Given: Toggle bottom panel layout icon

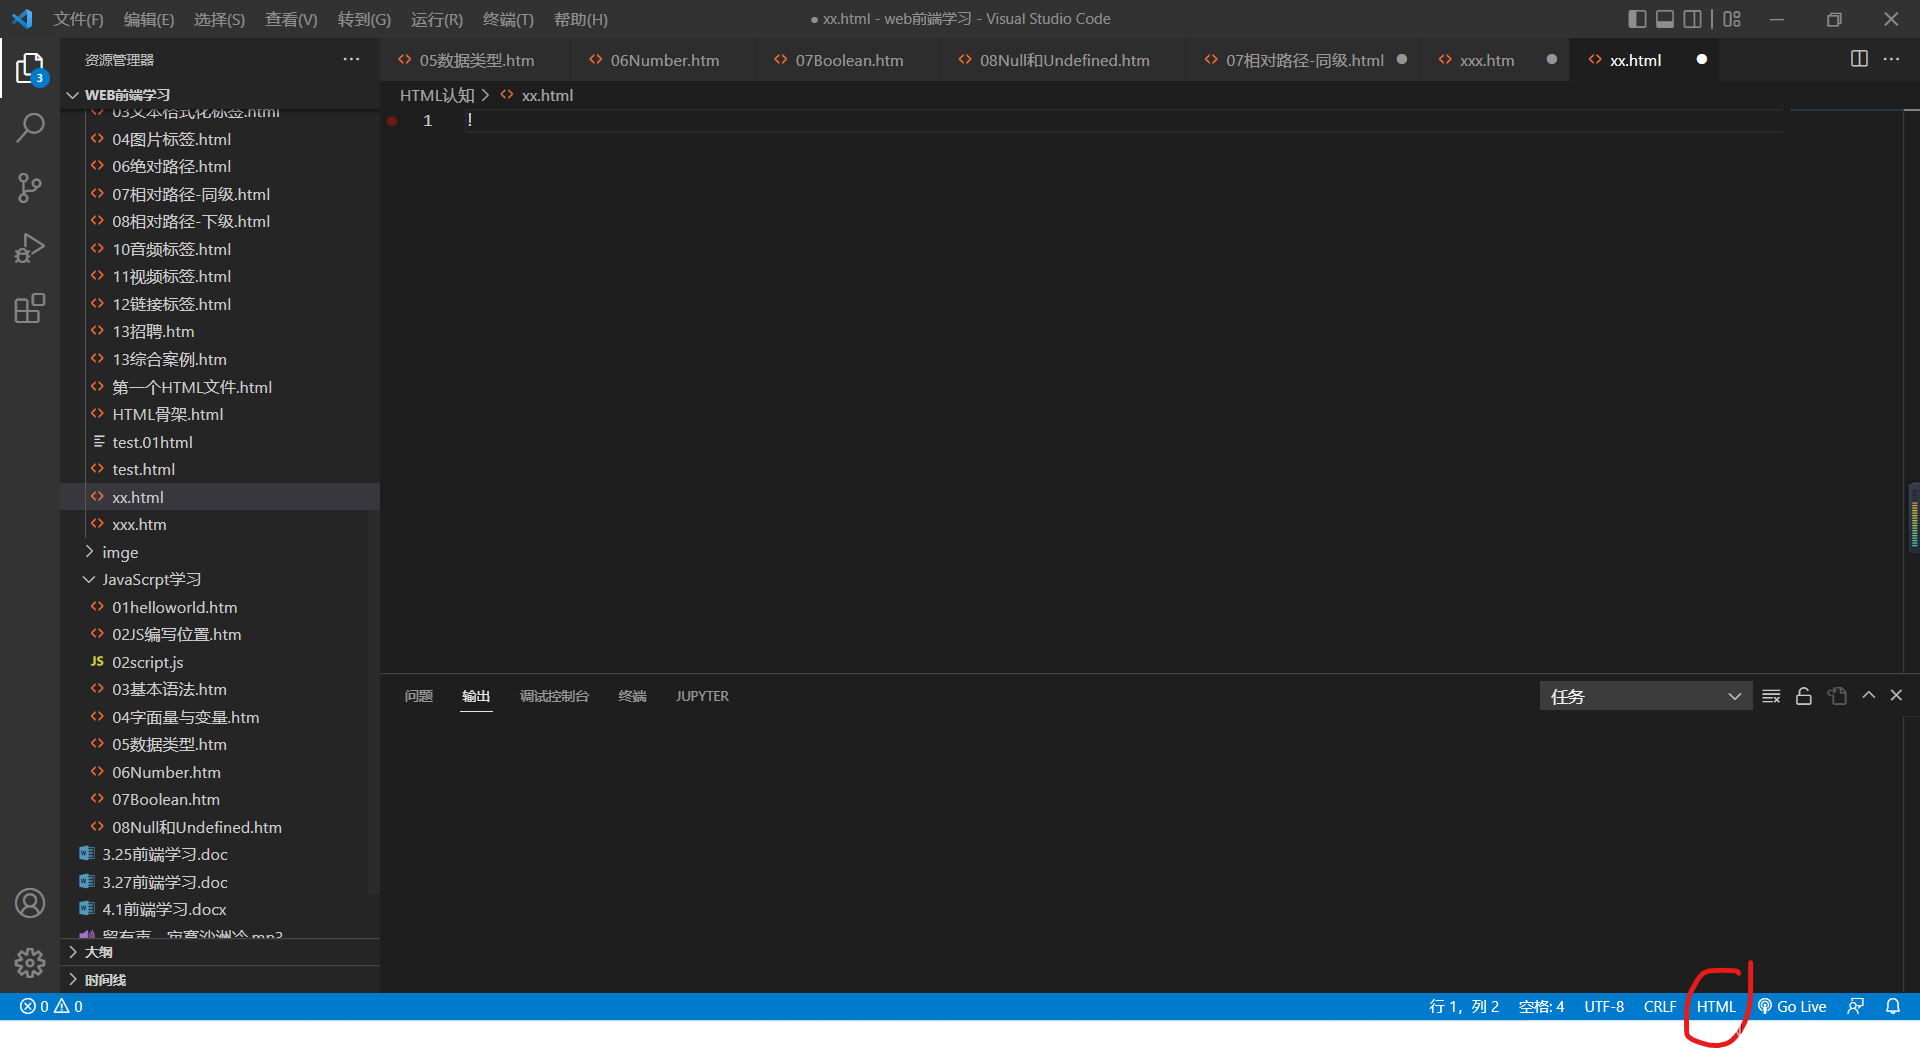Looking at the screenshot, I should click(1665, 19).
